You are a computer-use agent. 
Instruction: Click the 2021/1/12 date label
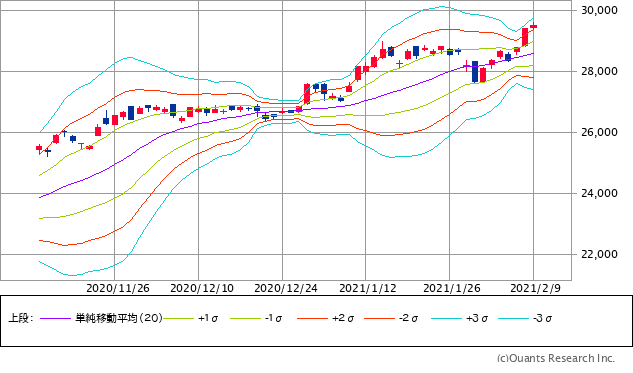(x=368, y=288)
